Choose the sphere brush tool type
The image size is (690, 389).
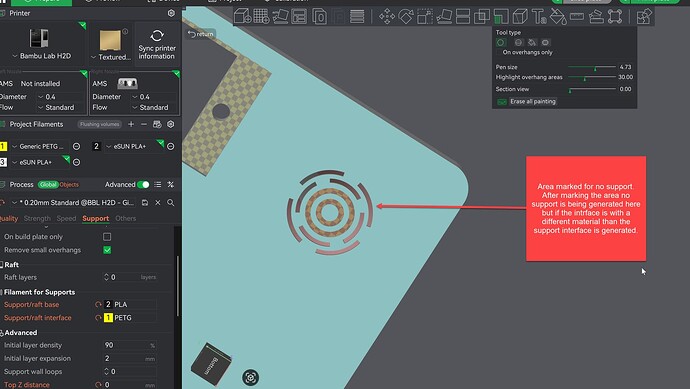pos(518,42)
